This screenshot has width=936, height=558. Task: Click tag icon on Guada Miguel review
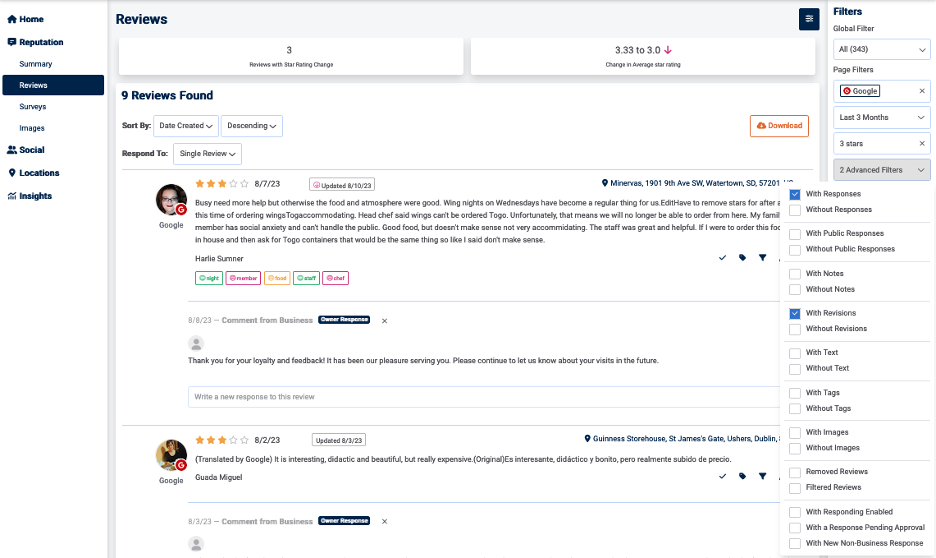(x=743, y=476)
